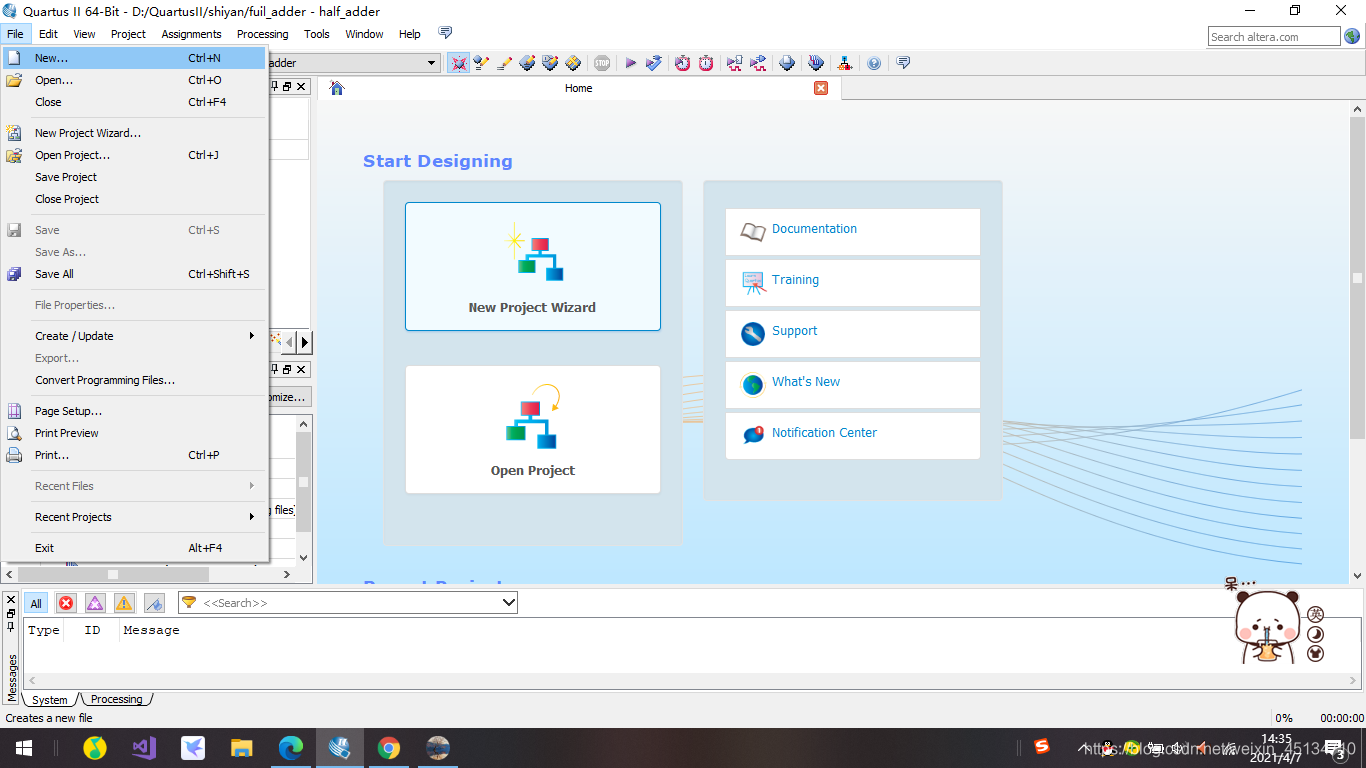Switch to the System messages tab
The height and width of the screenshot is (768, 1366).
(50, 700)
